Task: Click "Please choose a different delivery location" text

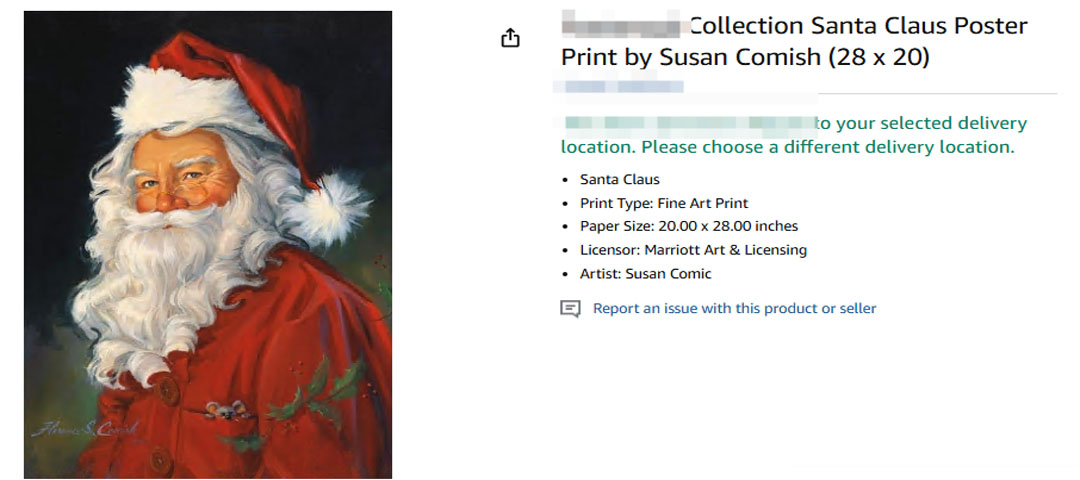Action: [827, 147]
